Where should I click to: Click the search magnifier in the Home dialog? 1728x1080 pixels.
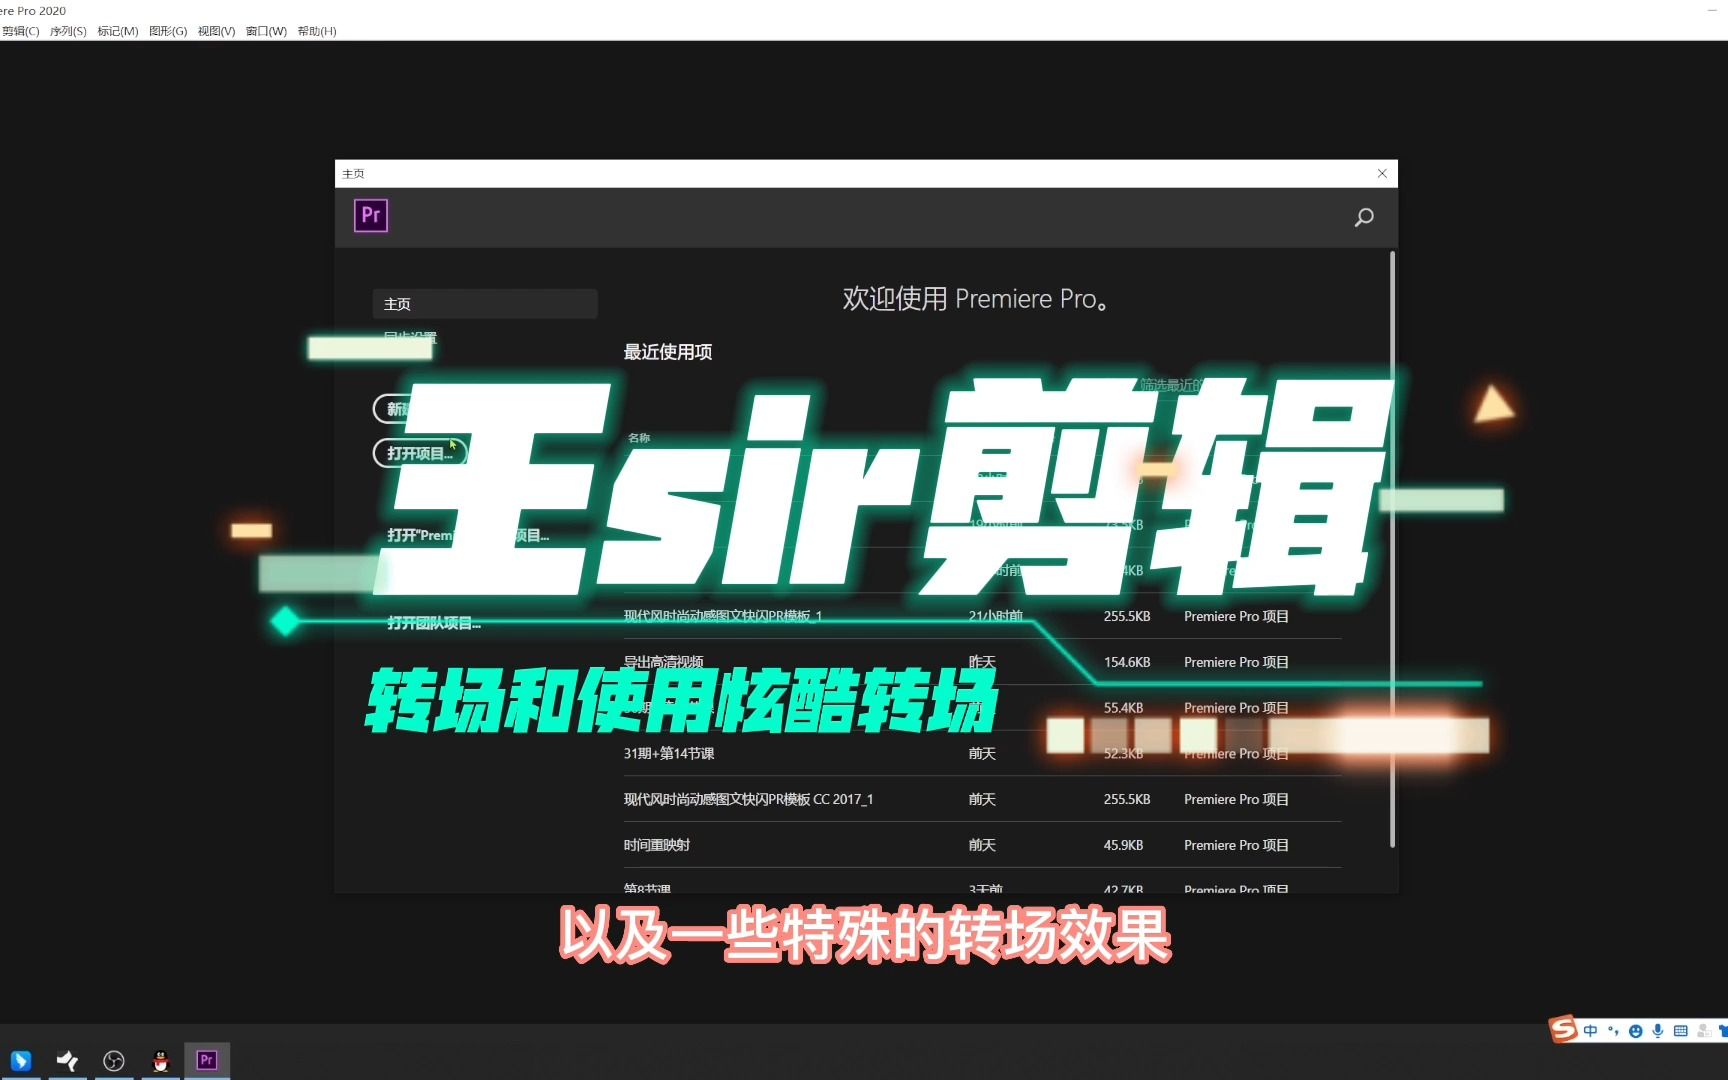pos(1364,217)
